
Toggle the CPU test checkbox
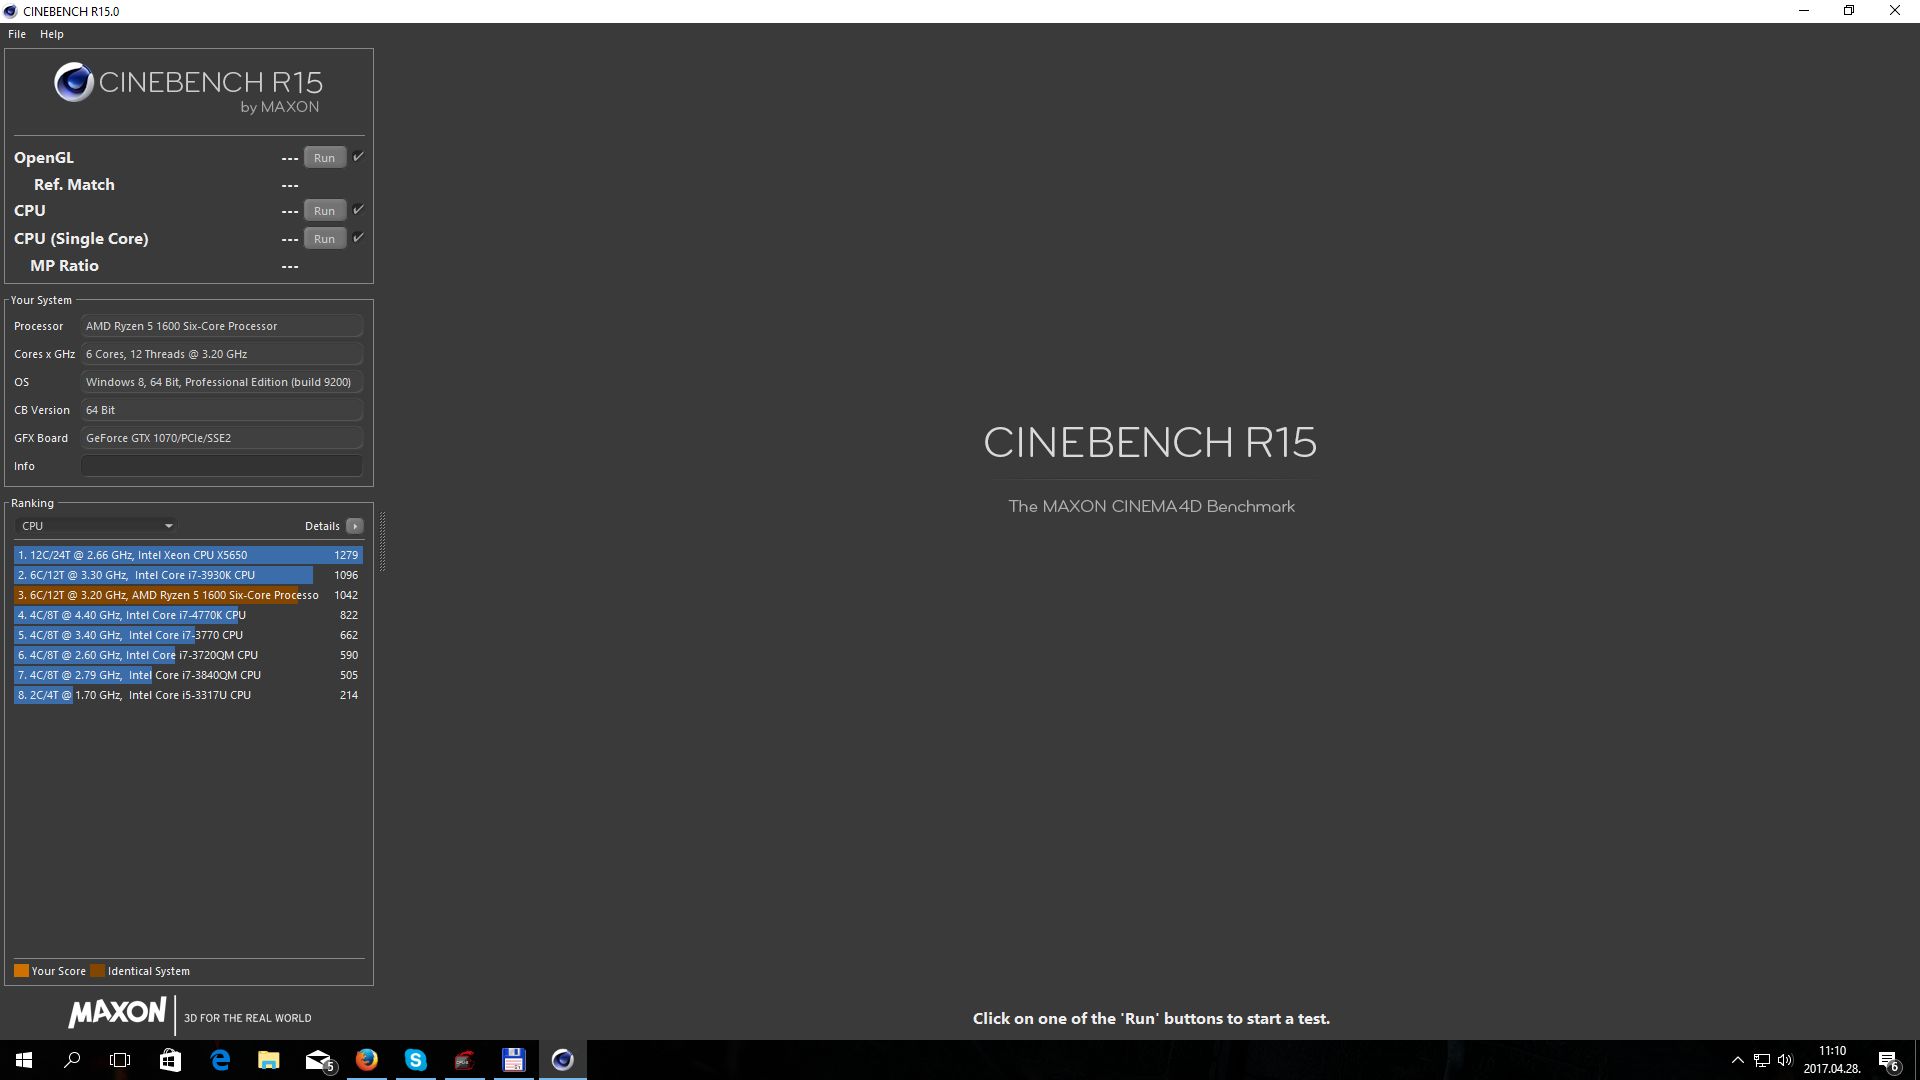pos(358,210)
